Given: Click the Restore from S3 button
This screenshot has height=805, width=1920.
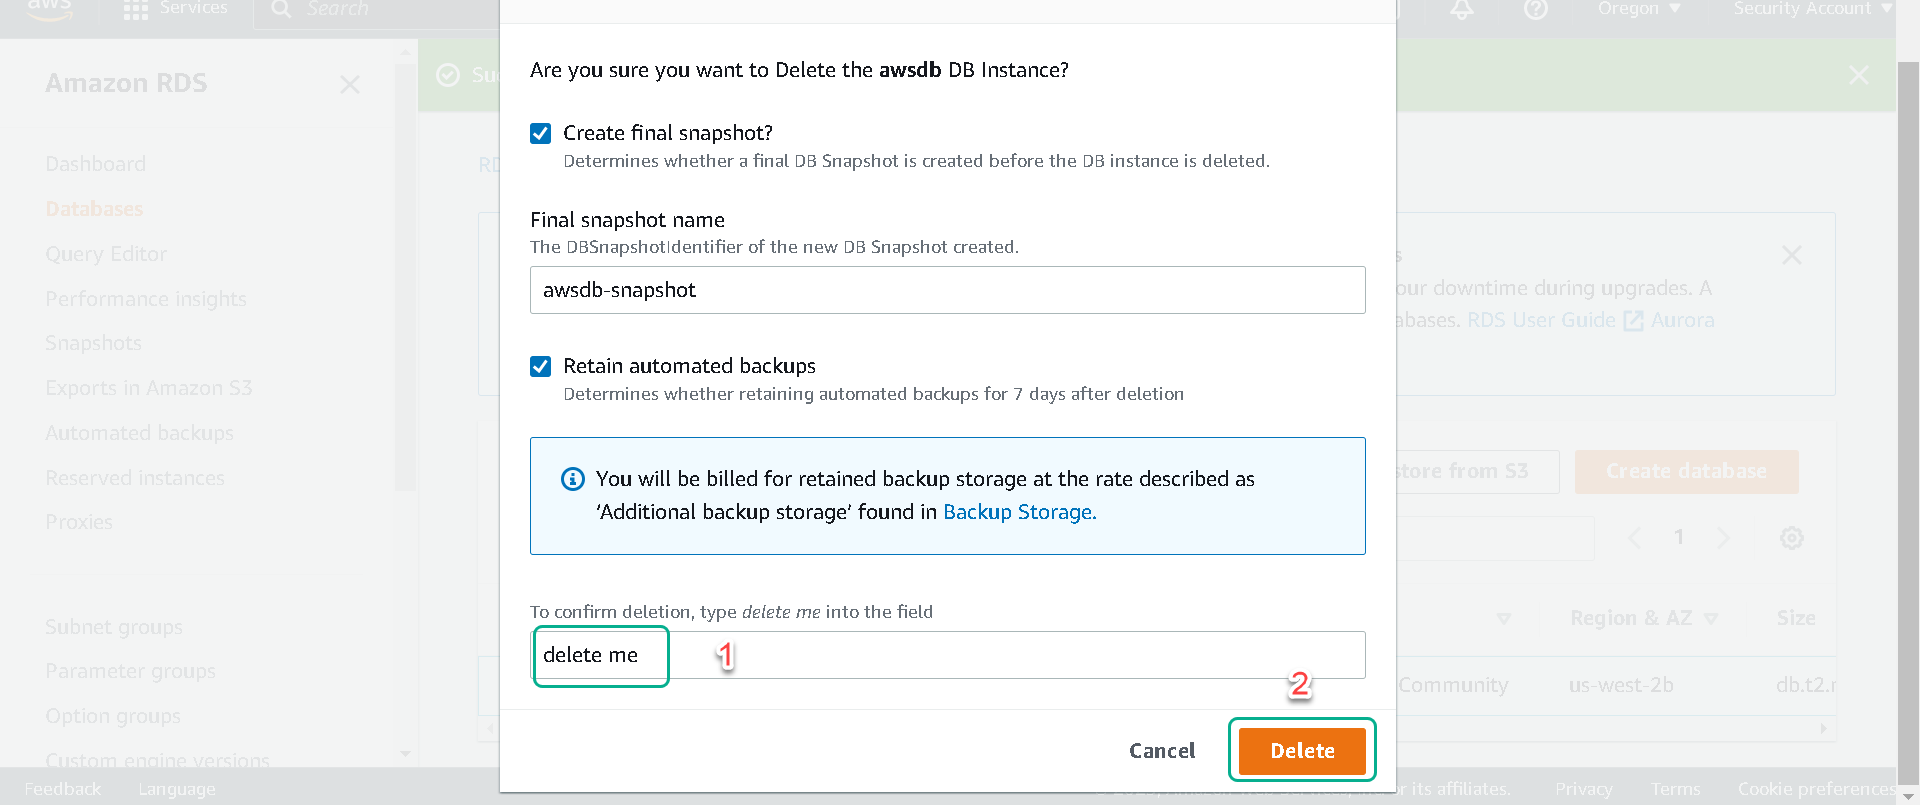Looking at the screenshot, I should (x=1476, y=471).
